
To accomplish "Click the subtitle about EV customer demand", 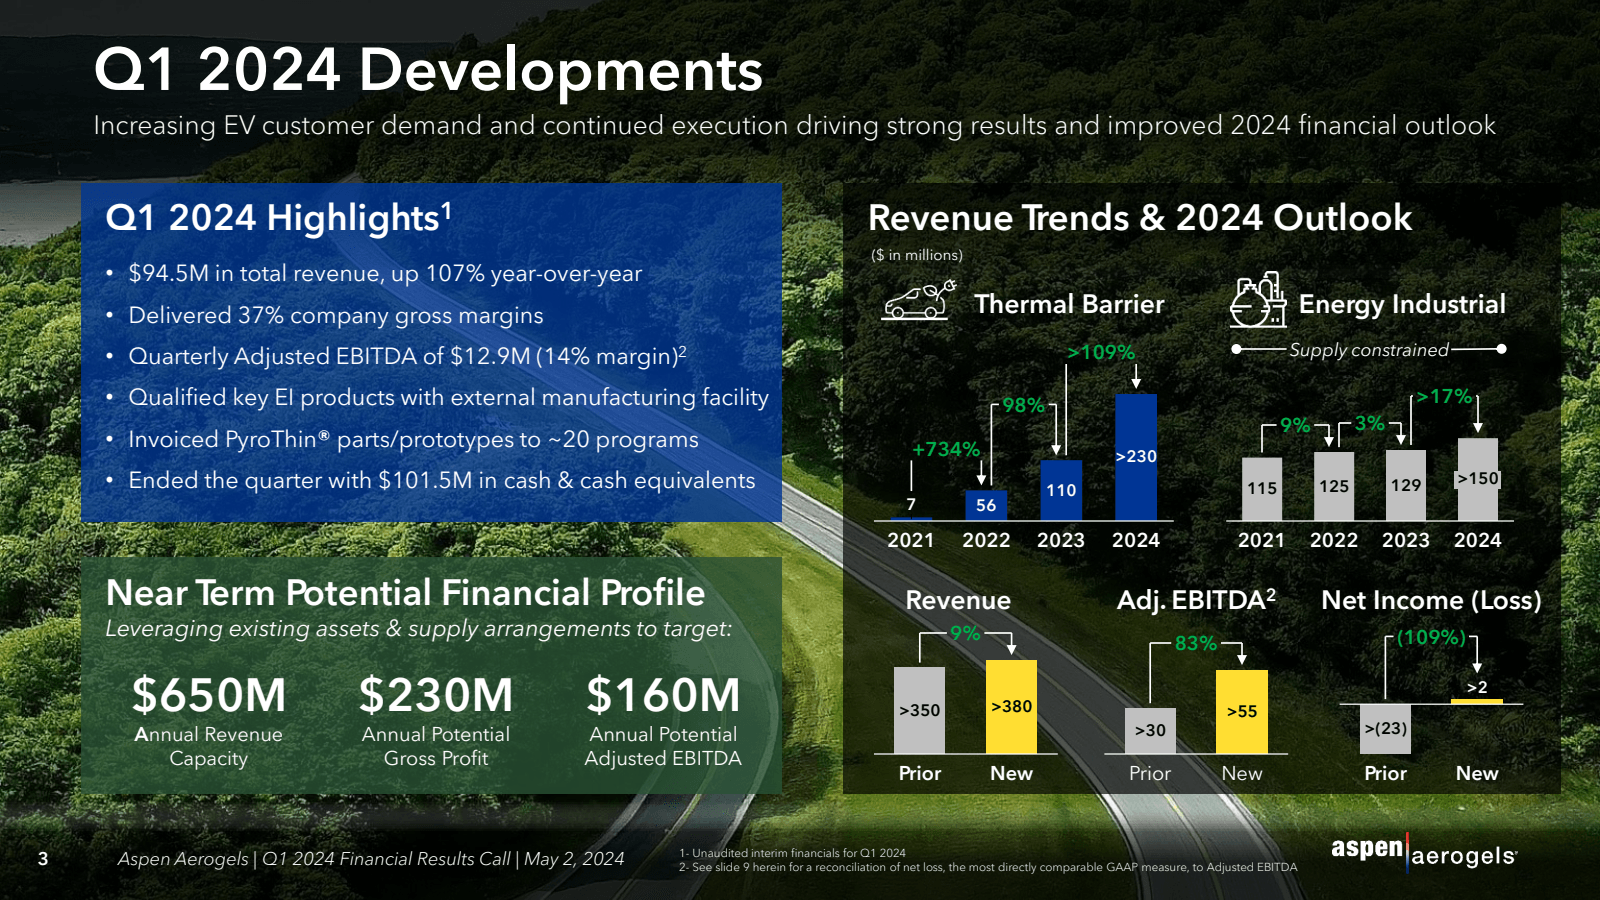I will point(794,126).
